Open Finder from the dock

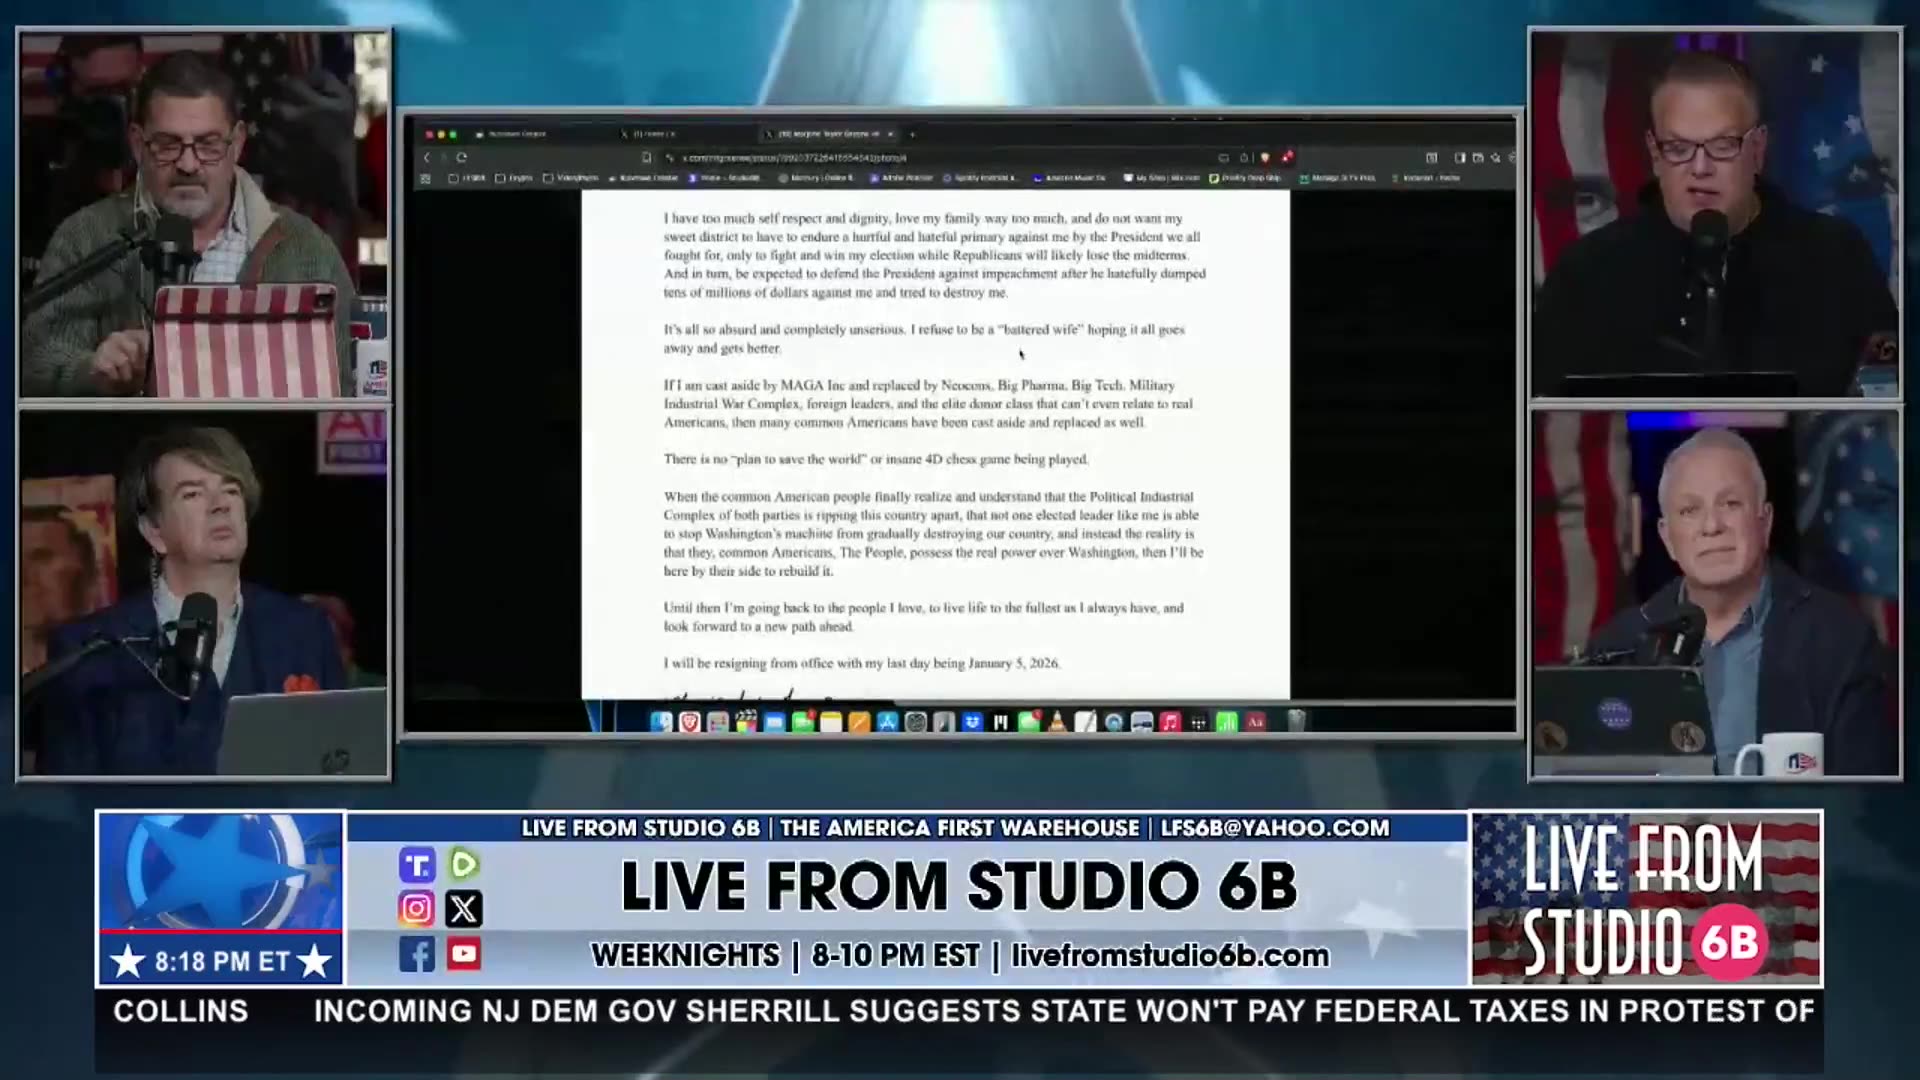(661, 722)
